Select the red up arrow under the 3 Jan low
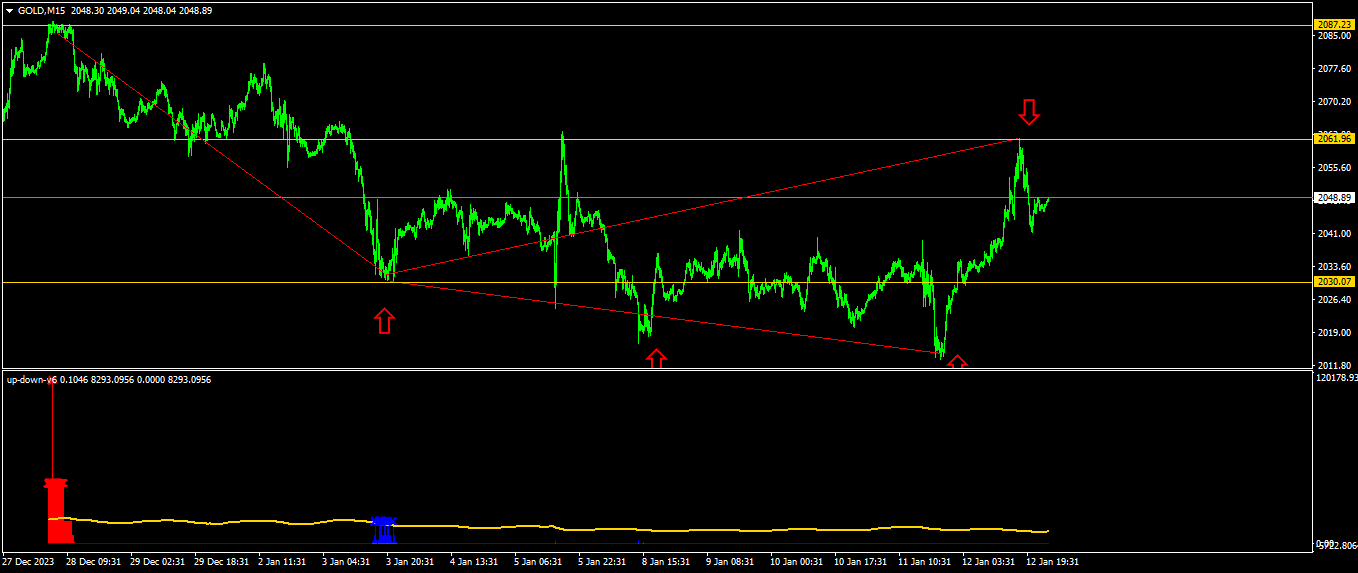This screenshot has width=1358, height=573. tap(384, 320)
